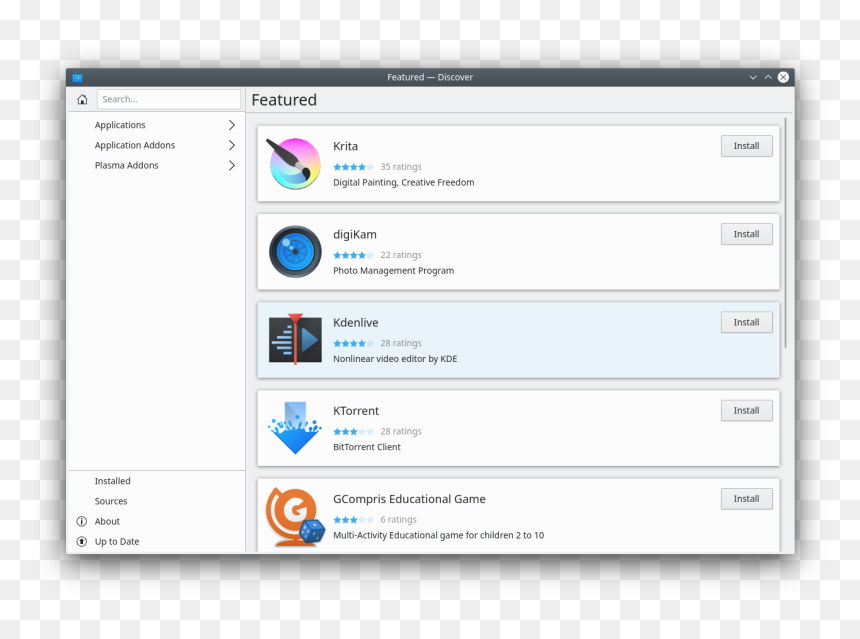Install GCompris Educational Game
The width and height of the screenshot is (860, 639).
pyautogui.click(x=746, y=499)
